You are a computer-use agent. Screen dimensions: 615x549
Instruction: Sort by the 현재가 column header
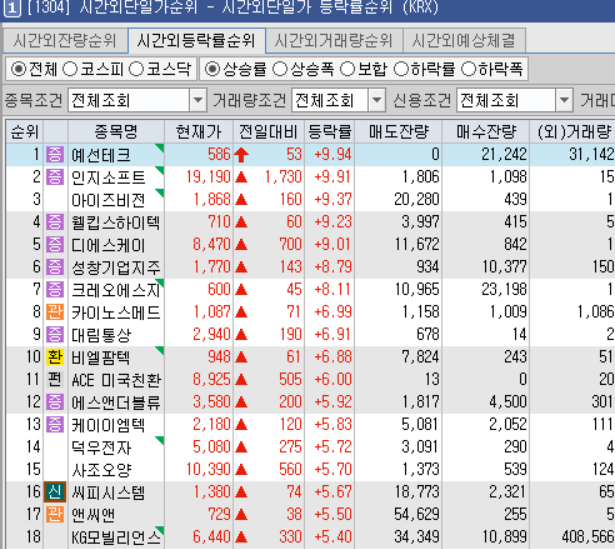coord(198,132)
